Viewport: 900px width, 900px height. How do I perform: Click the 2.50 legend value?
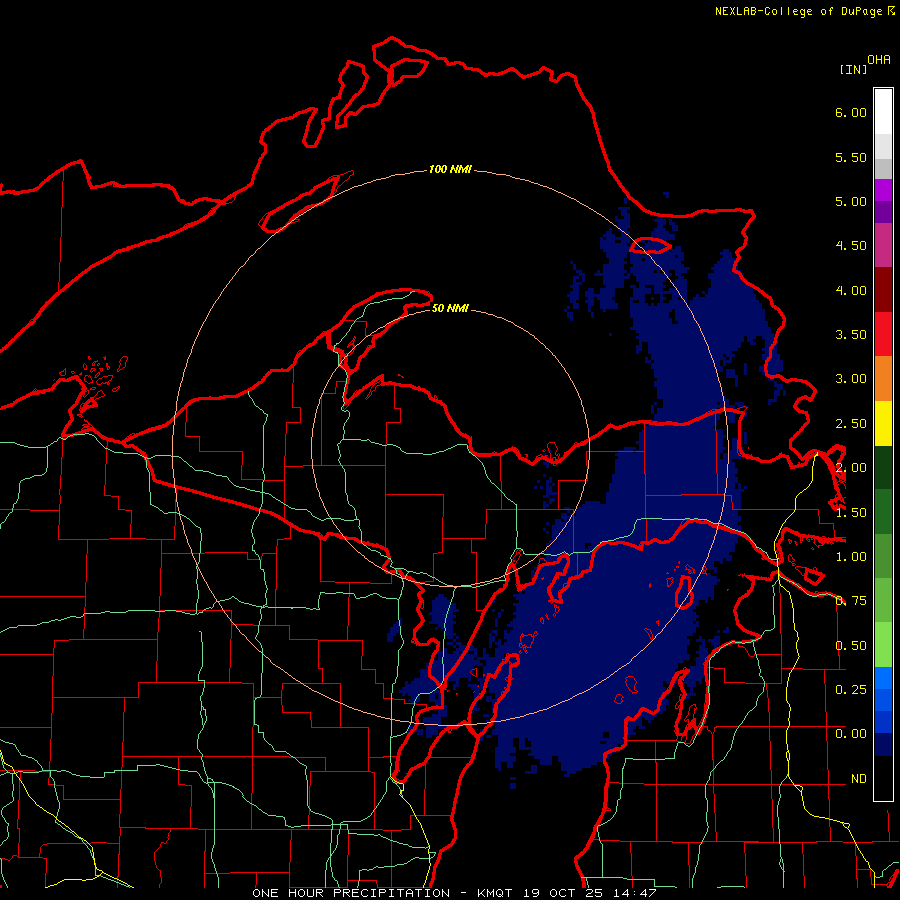click(851, 424)
